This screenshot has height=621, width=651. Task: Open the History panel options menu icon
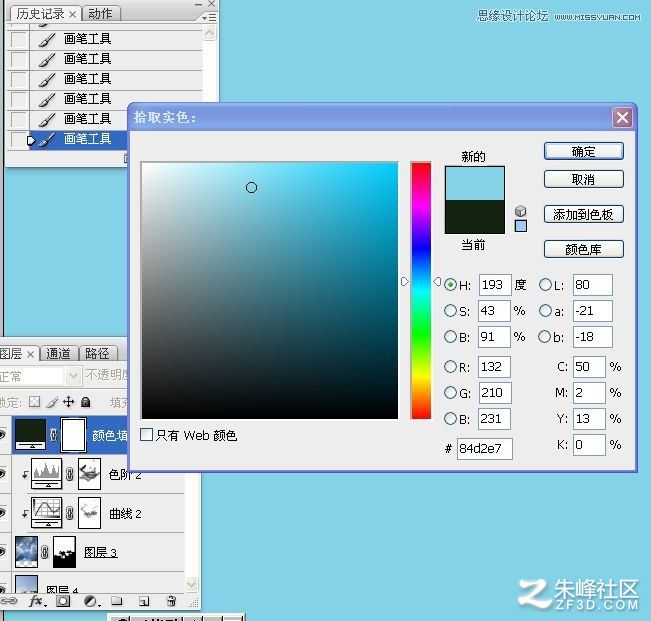pos(209,17)
